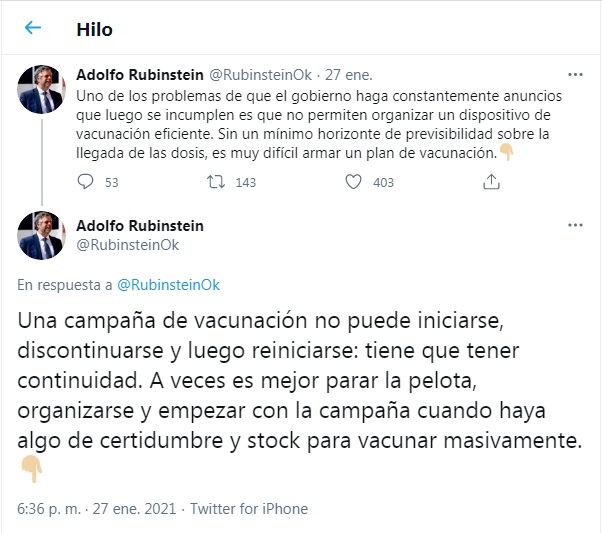Open the @RubinsteinOk handle below the second tweet's name
The image size is (602, 533).
[x=128, y=245]
